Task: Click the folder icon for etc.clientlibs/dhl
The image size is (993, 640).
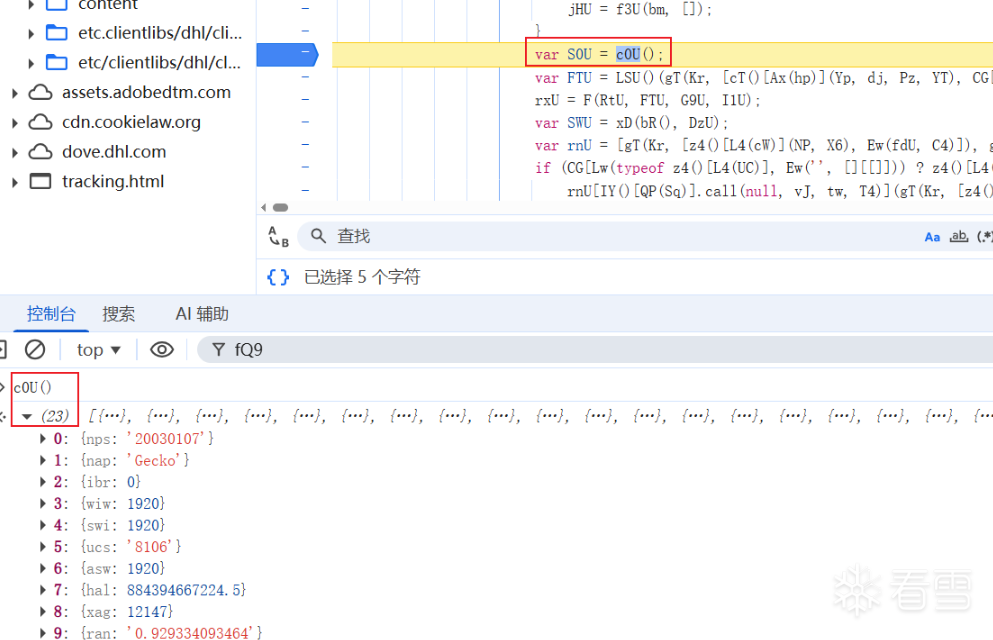Action: tap(57, 33)
